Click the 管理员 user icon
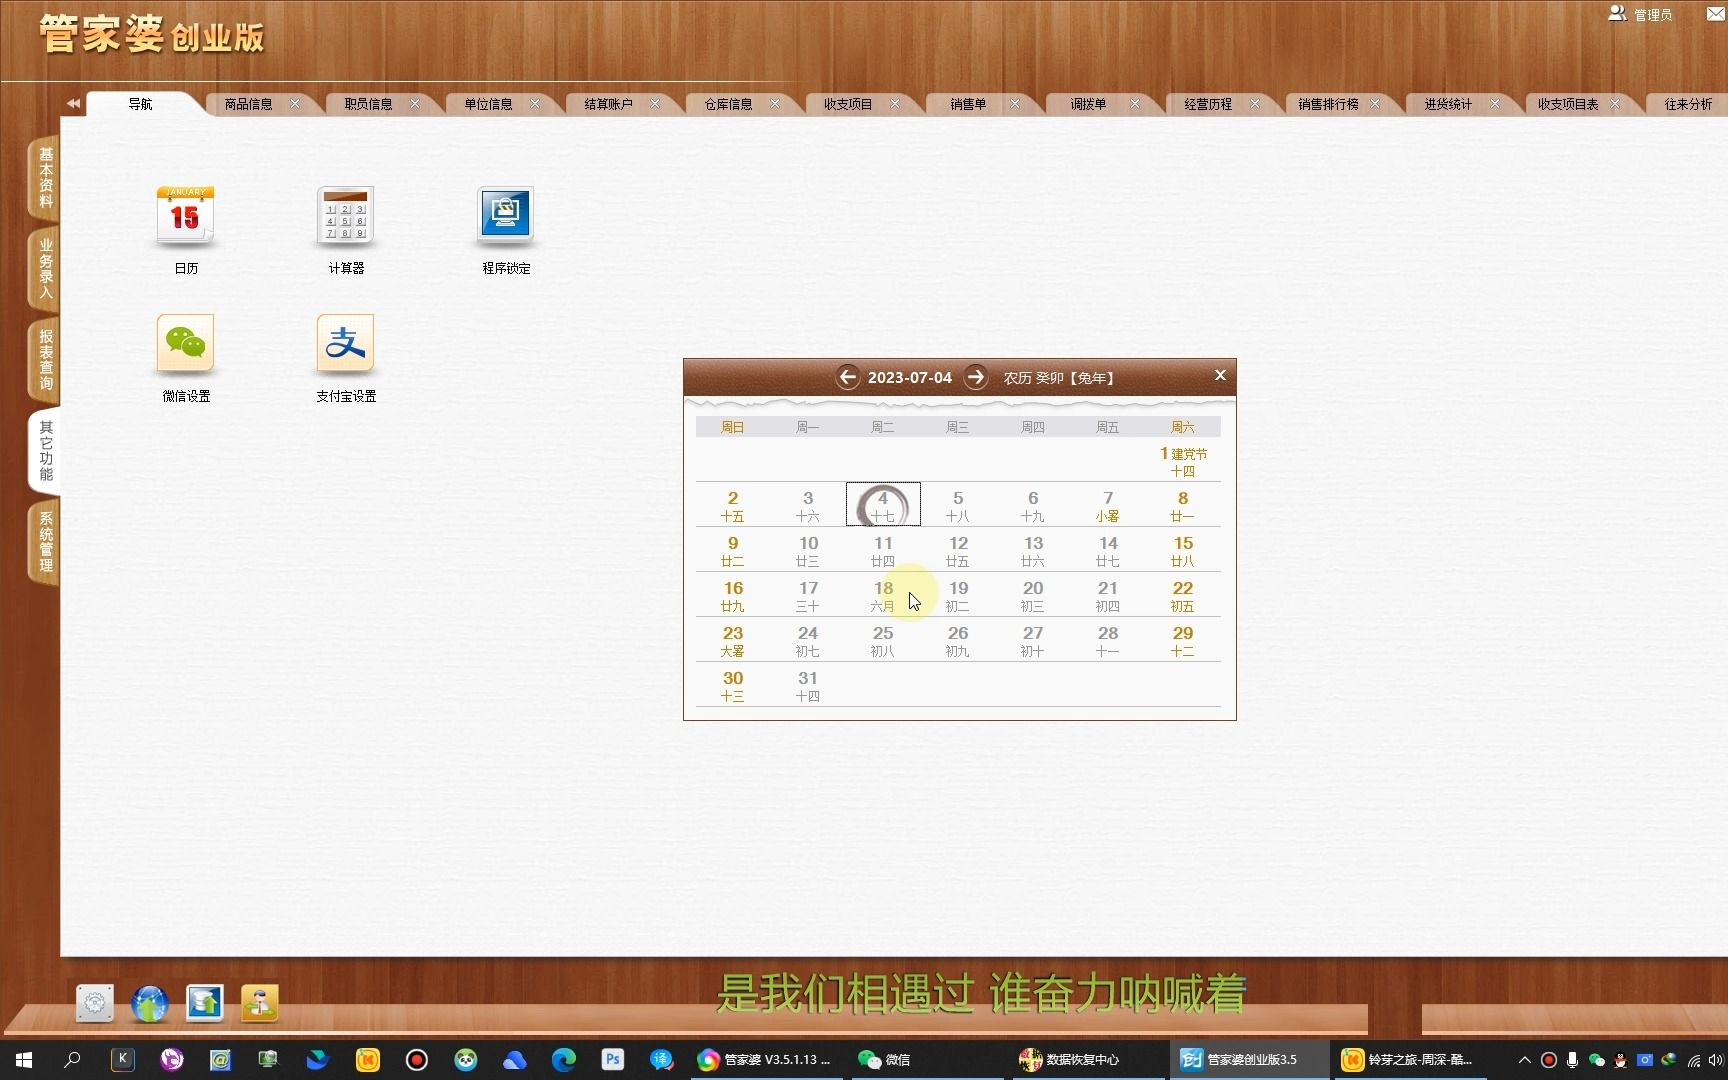This screenshot has height=1080, width=1728. click(1617, 13)
